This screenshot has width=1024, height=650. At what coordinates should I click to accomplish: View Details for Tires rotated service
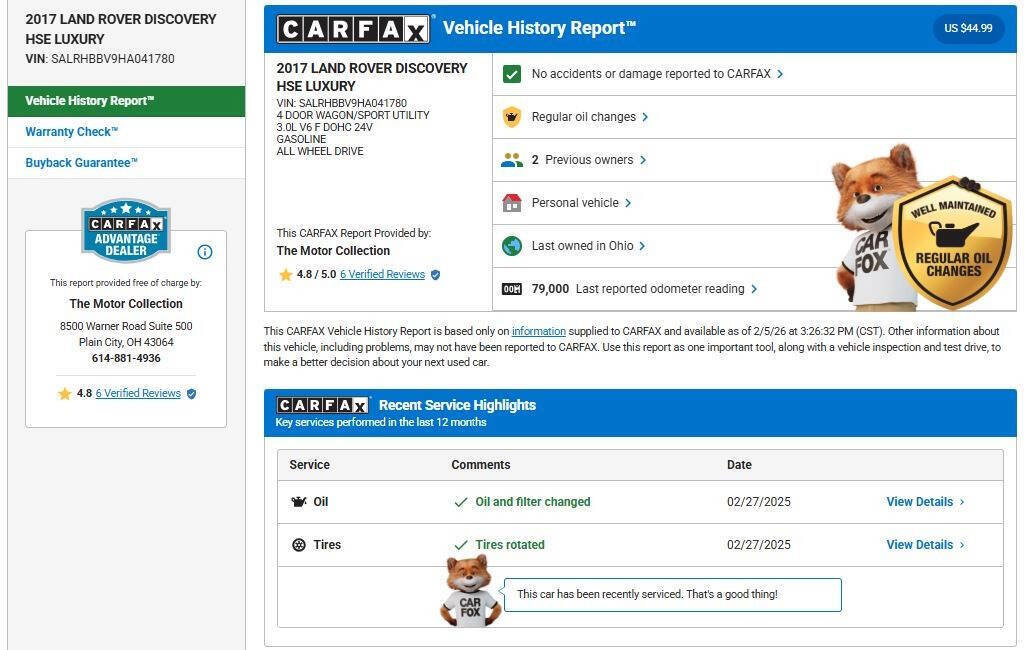point(925,545)
